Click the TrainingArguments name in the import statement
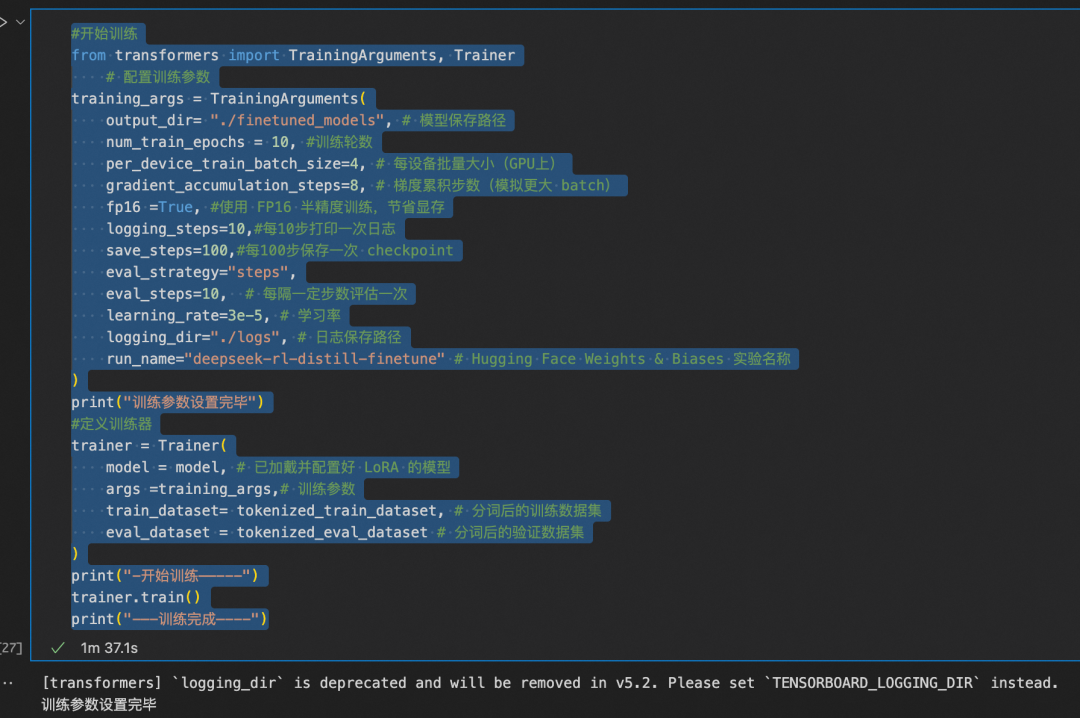 point(362,55)
